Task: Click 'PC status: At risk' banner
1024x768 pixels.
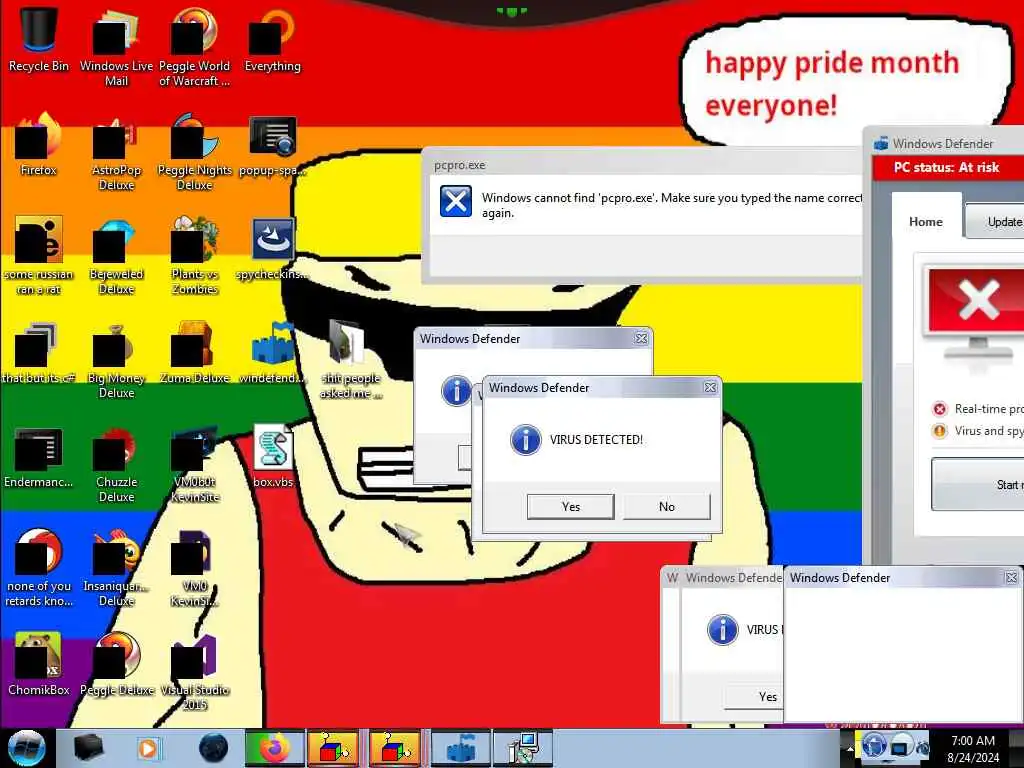Action: (946, 167)
